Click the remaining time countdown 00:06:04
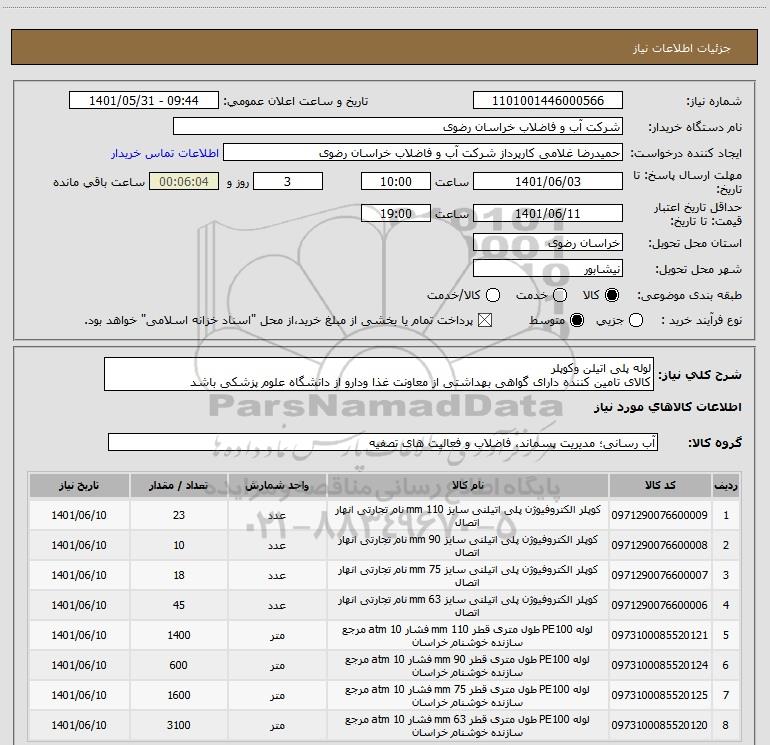 coord(184,181)
